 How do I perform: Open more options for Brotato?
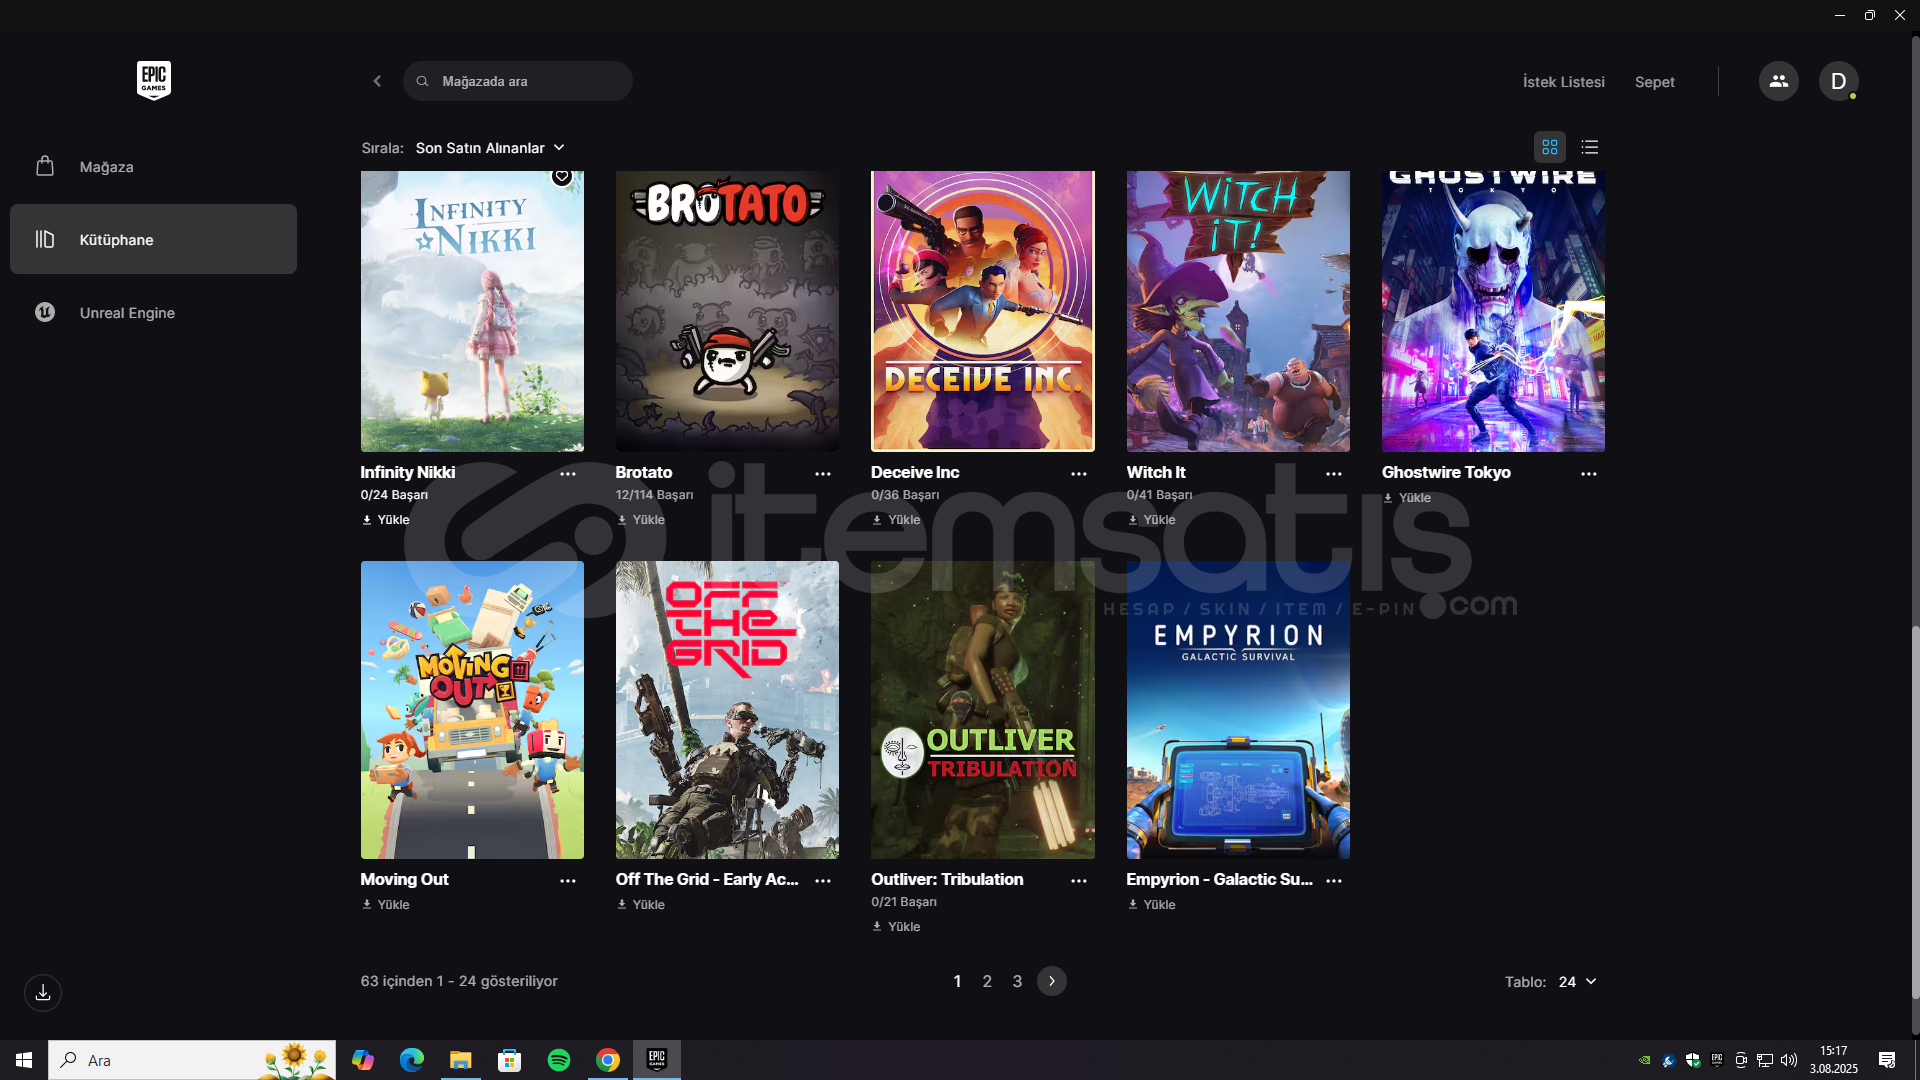[x=823, y=473]
